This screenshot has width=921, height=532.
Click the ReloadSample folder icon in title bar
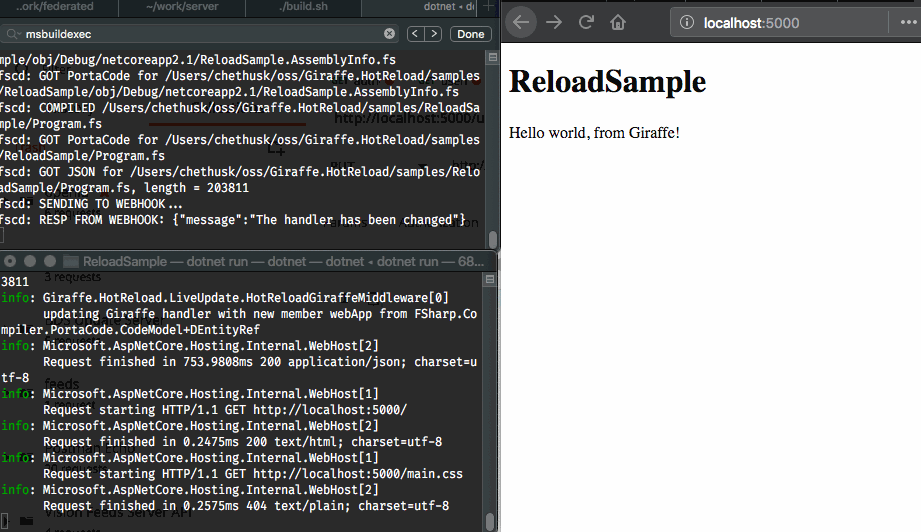coord(70,261)
